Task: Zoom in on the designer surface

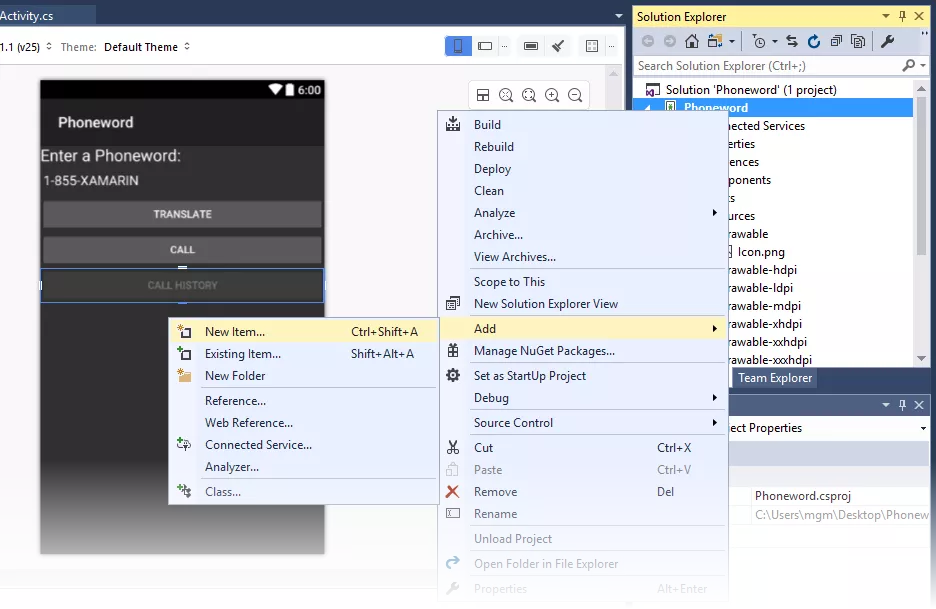Action: [552, 95]
